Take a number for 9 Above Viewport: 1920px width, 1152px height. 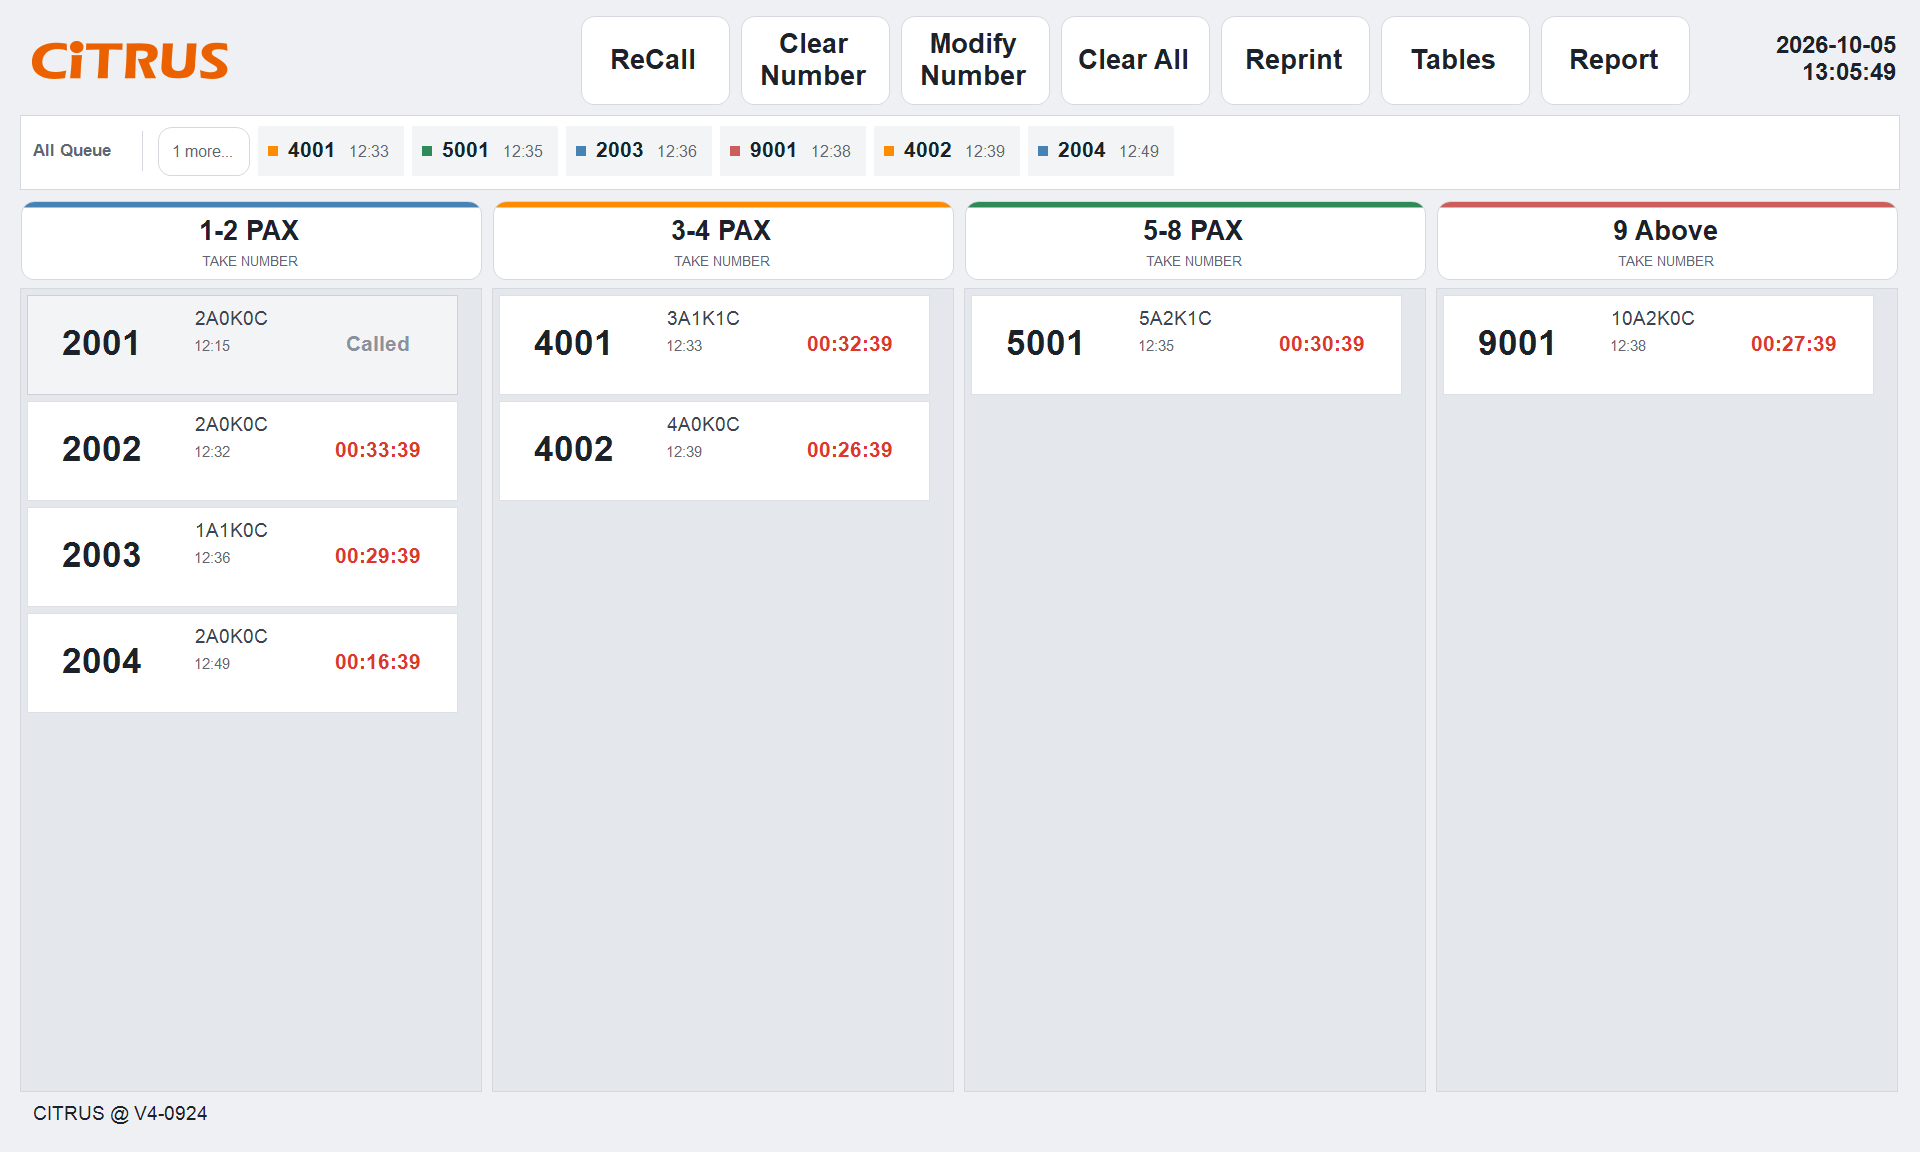(1667, 242)
